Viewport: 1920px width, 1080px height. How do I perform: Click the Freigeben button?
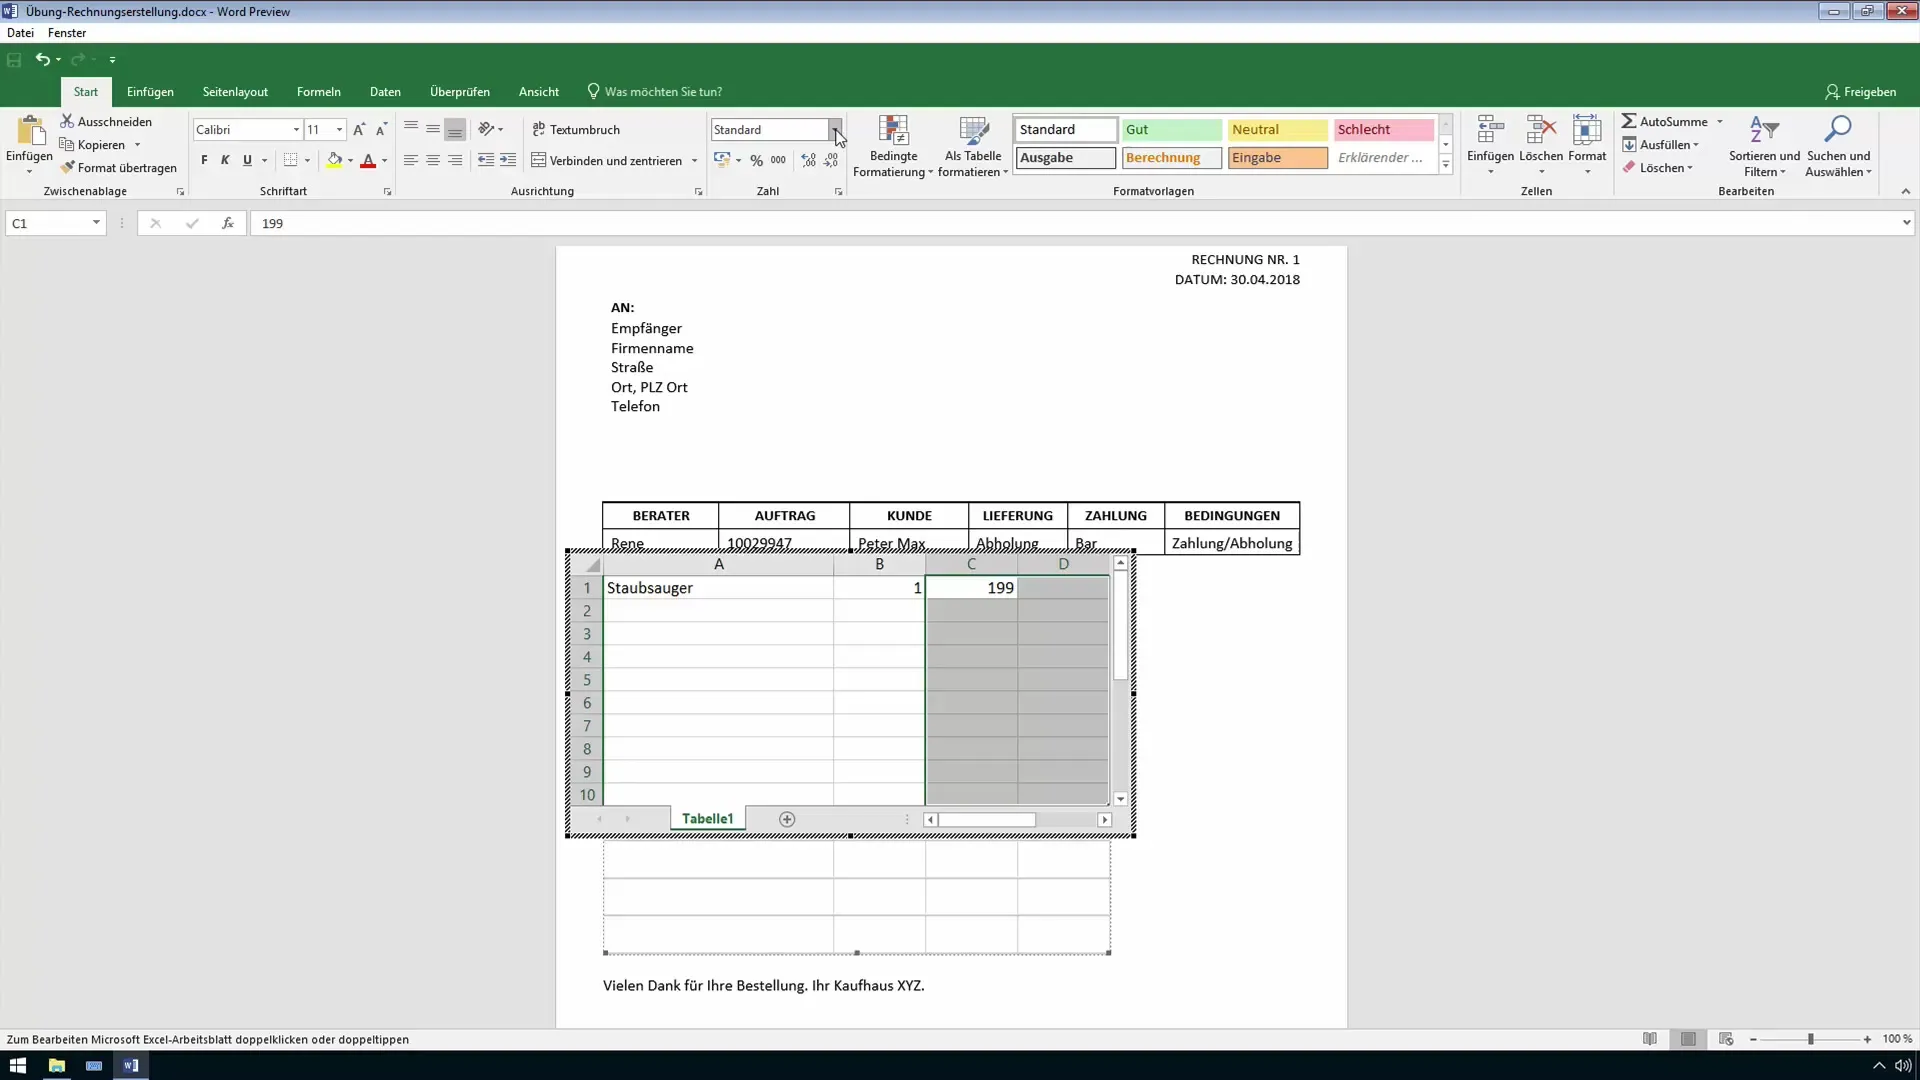(1860, 92)
